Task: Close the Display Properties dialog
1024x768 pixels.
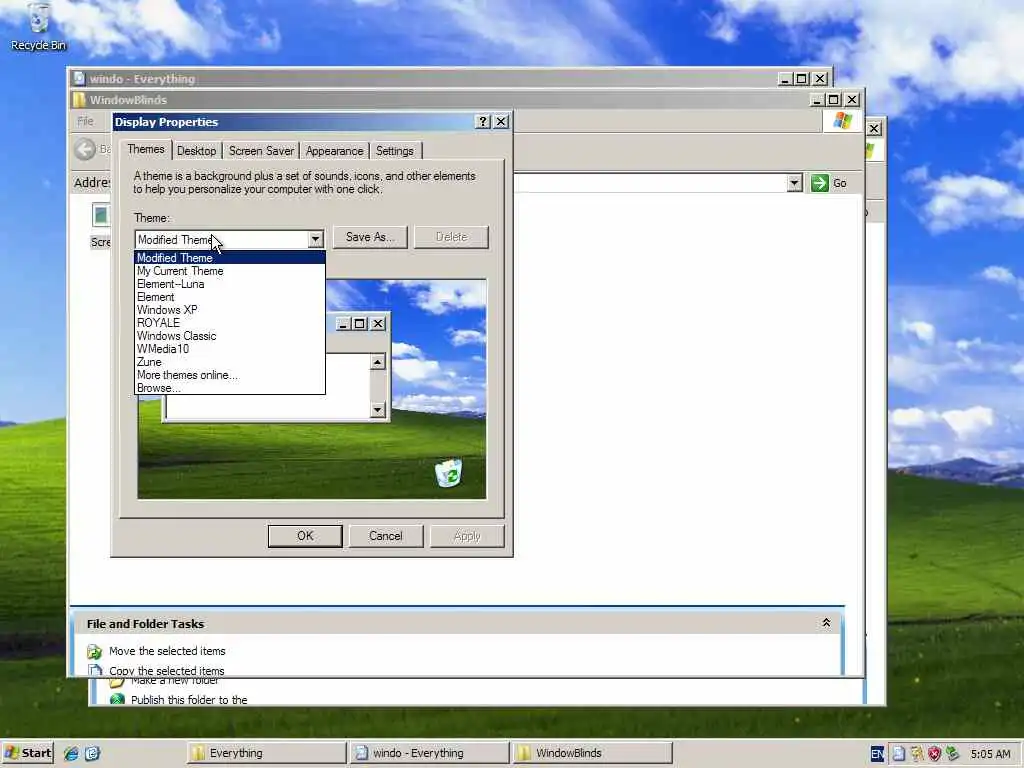Action: click(x=501, y=121)
